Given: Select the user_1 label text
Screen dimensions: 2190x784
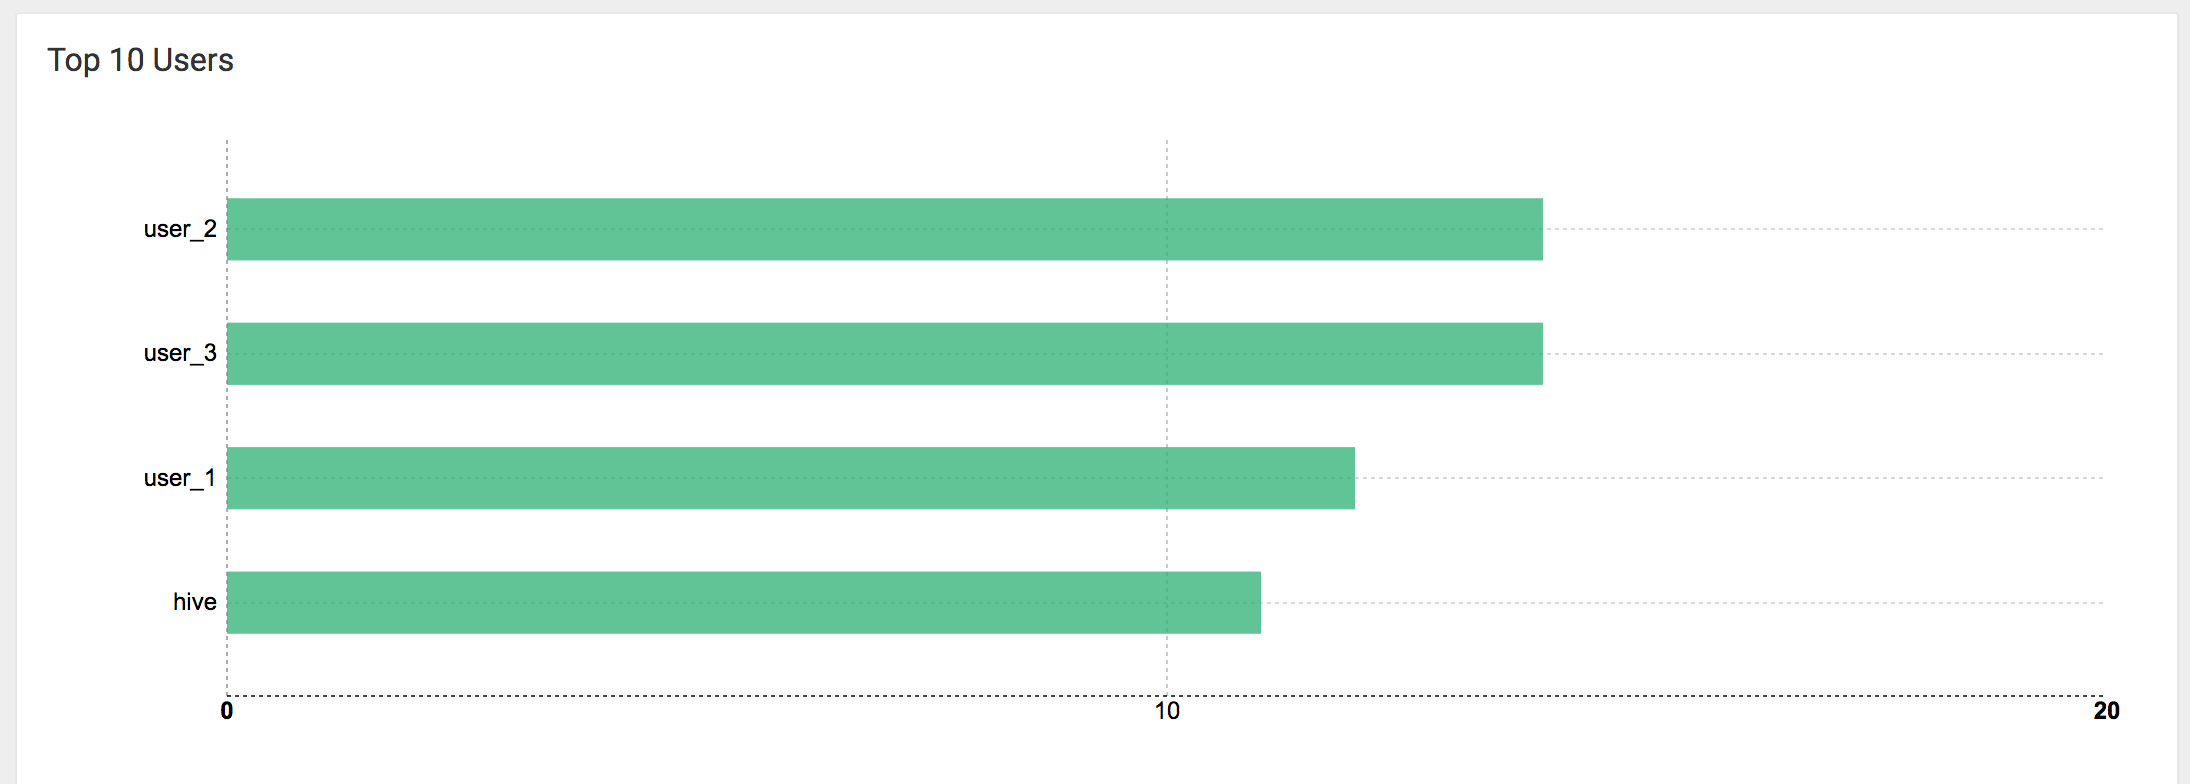Looking at the screenshot, I should [180, 478].
